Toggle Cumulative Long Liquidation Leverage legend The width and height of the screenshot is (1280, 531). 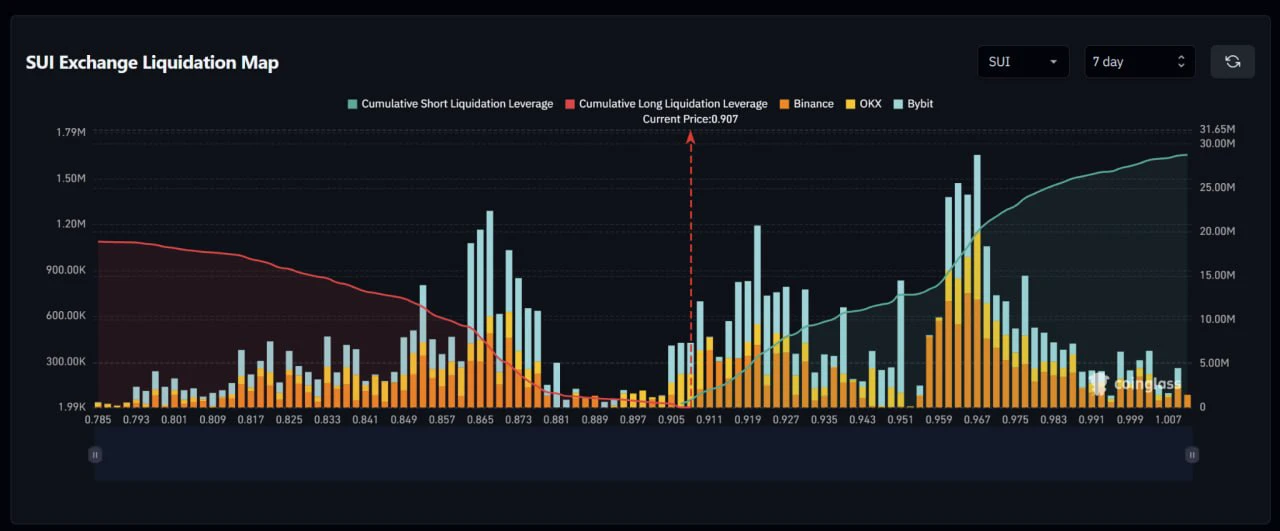click(x=666, y=104)
